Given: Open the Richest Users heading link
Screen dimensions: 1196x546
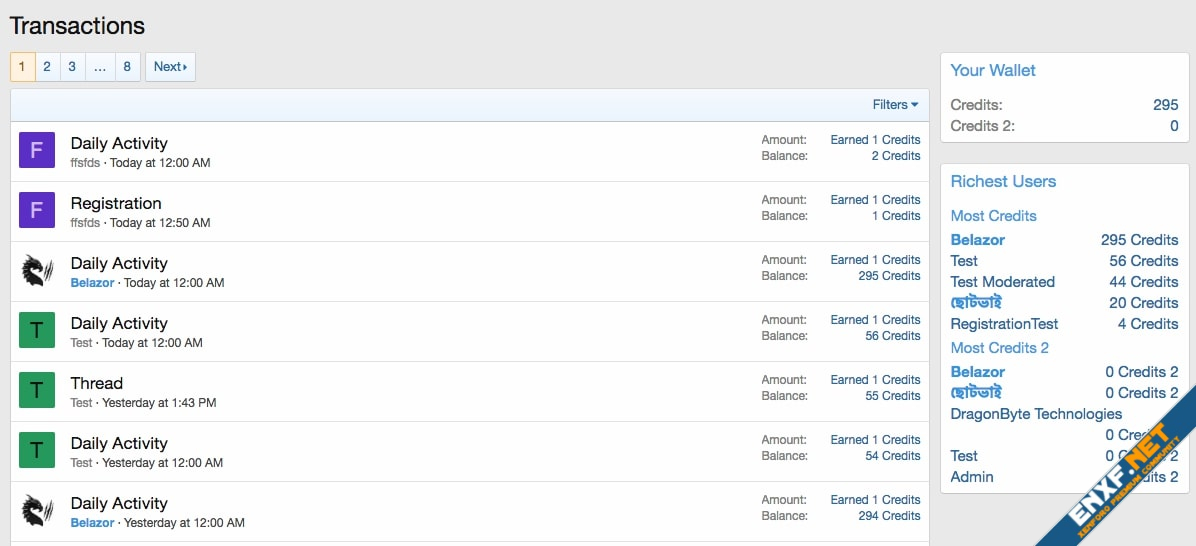Looking at the screenshot, I should tap(1003, 181).
